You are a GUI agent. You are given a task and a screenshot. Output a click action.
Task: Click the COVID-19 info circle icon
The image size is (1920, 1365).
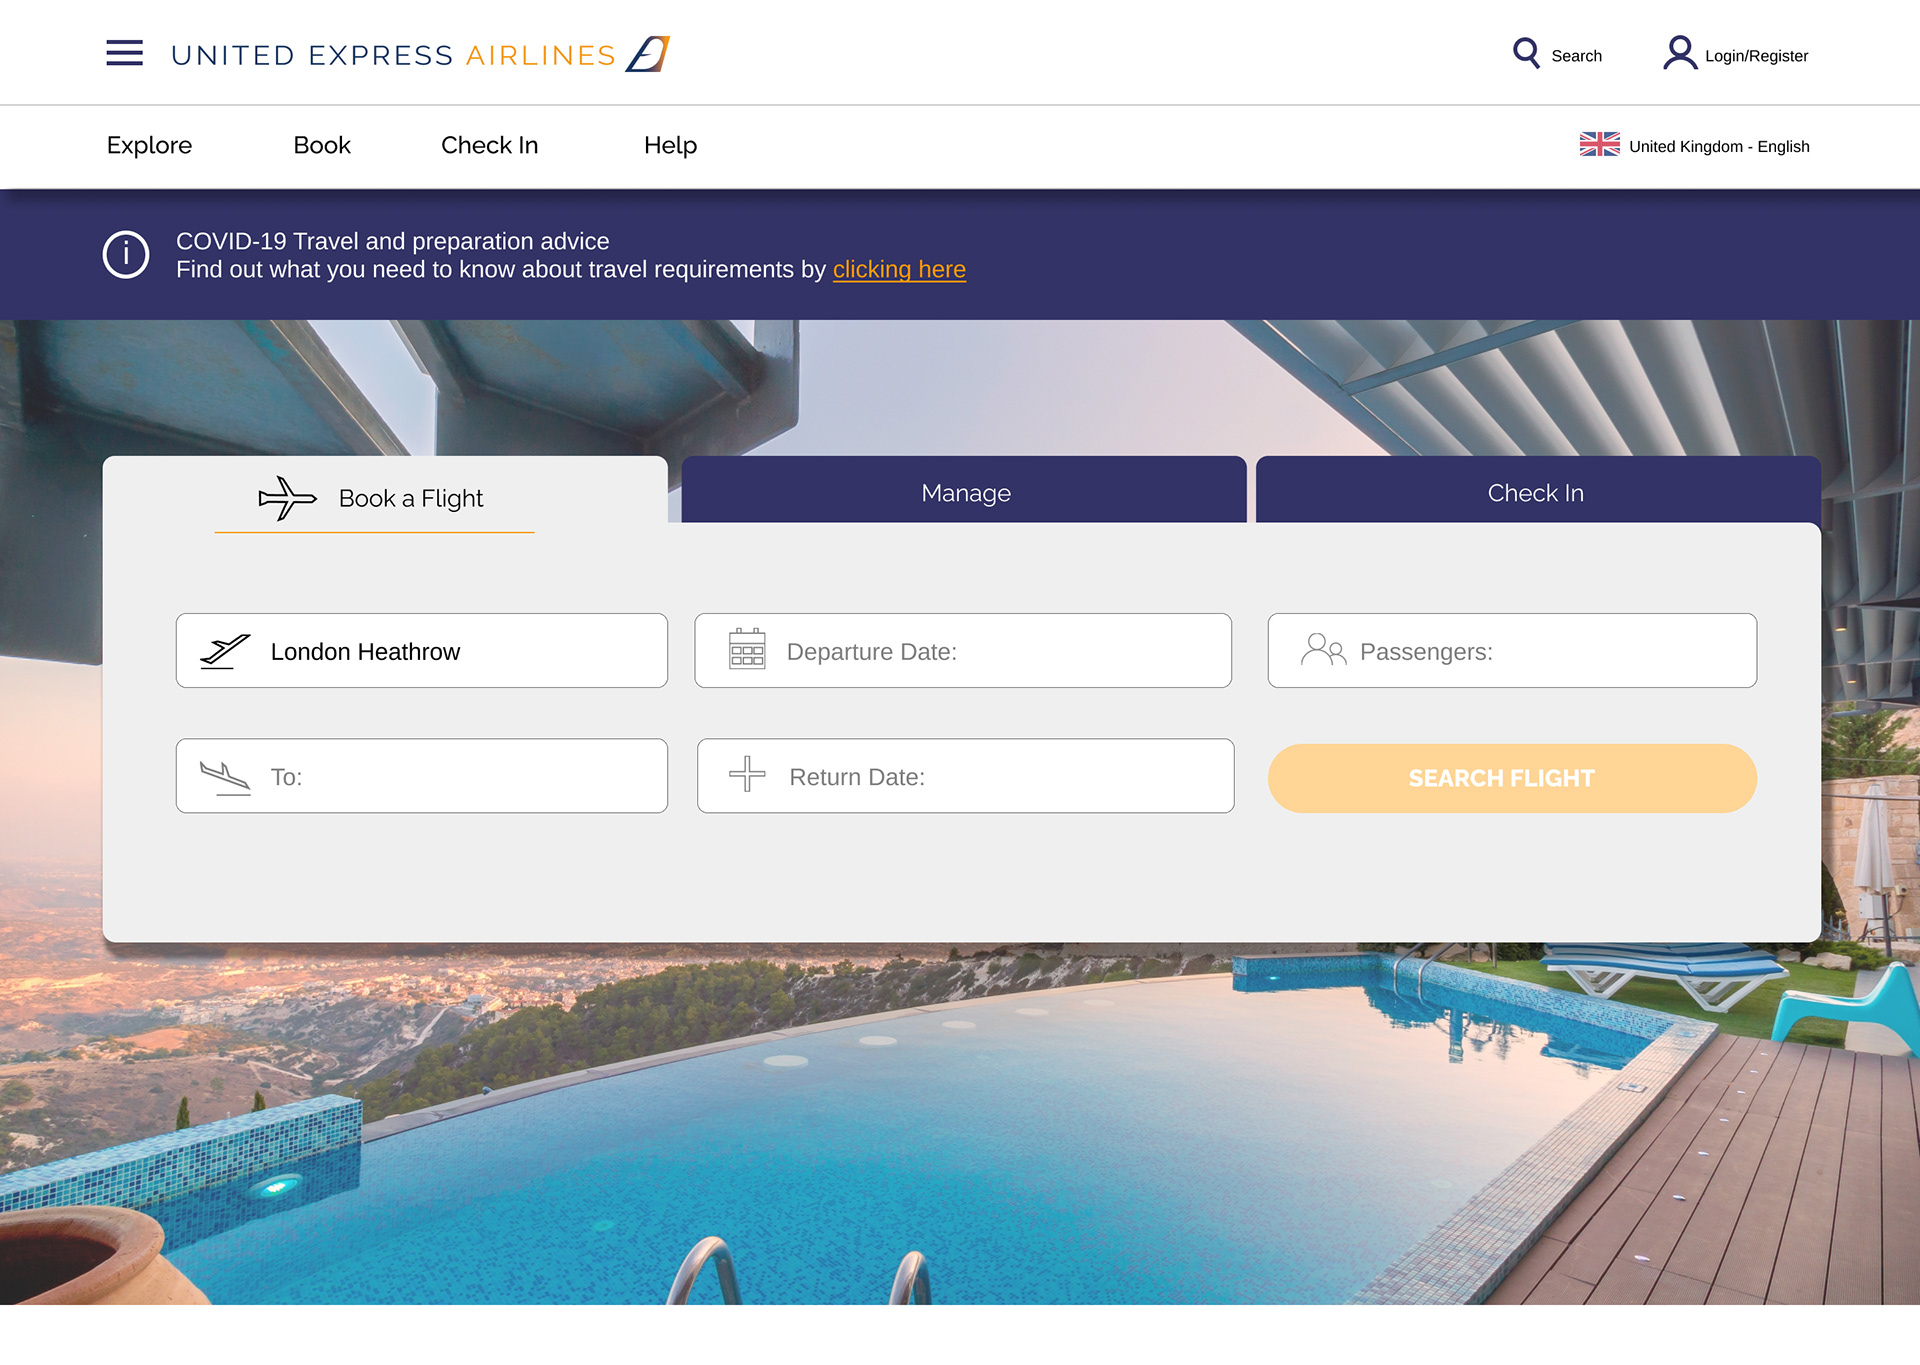126,255
